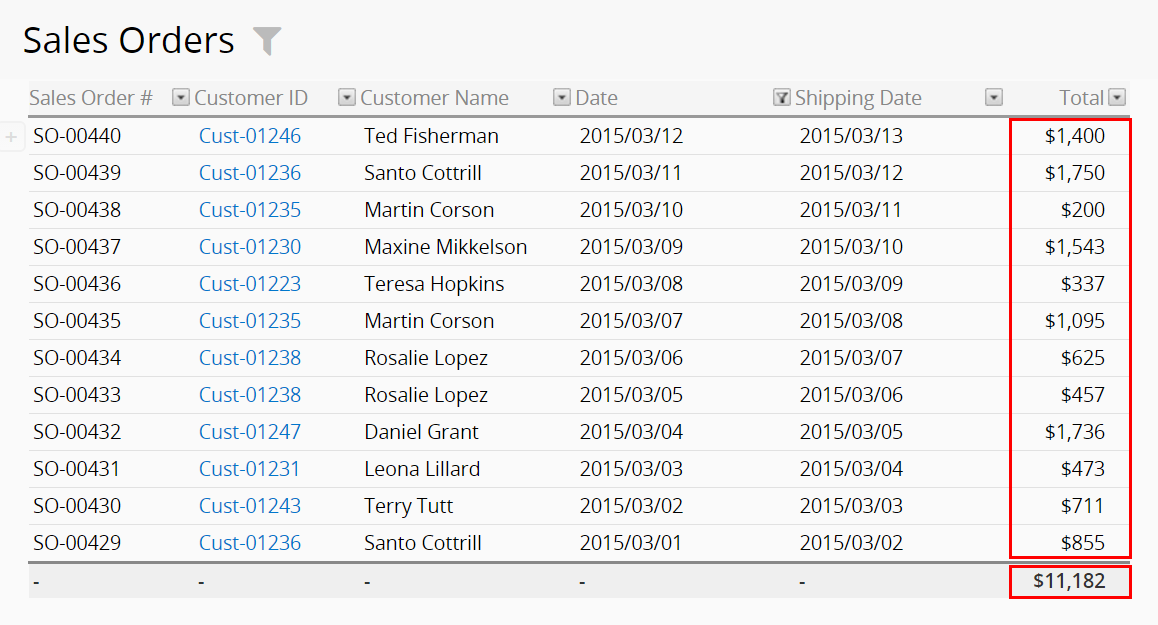Click the Cust-01223 customer link
The width and height of the screenshot is (1158, 625).
[250, 284]
